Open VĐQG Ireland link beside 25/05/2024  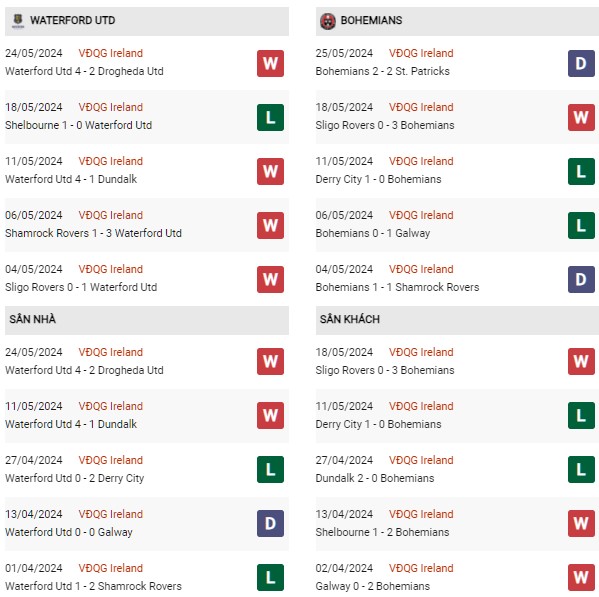click(x=421, y=53)
